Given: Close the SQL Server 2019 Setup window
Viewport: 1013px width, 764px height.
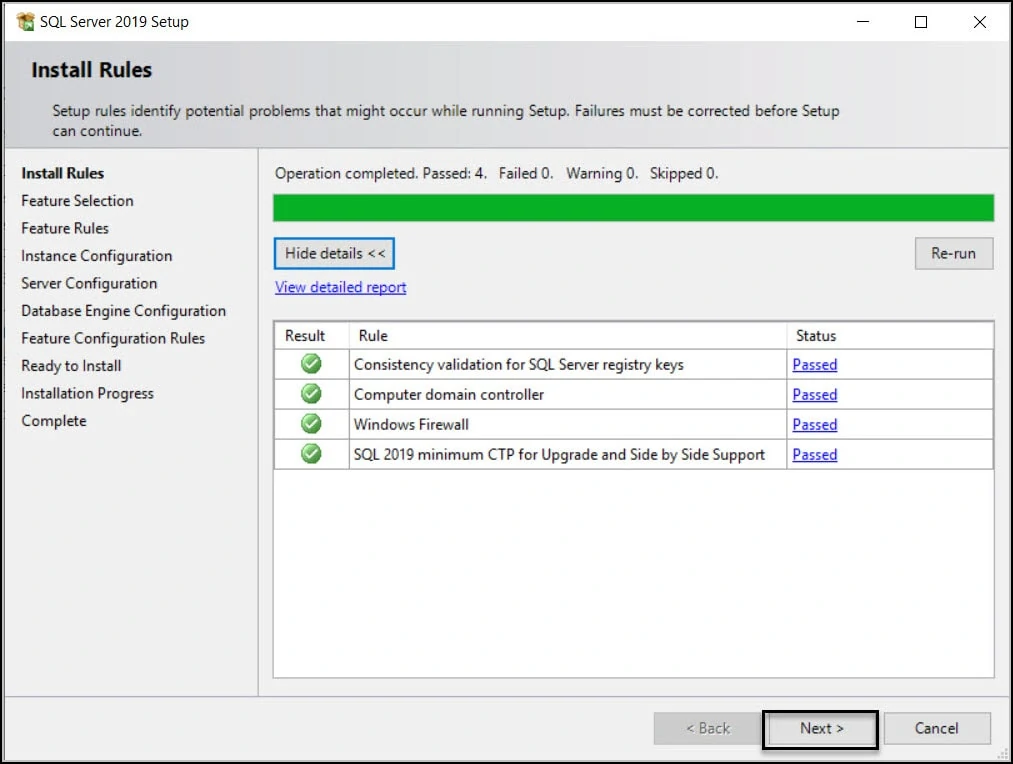Looking at the screenshot, I should 979,21.
